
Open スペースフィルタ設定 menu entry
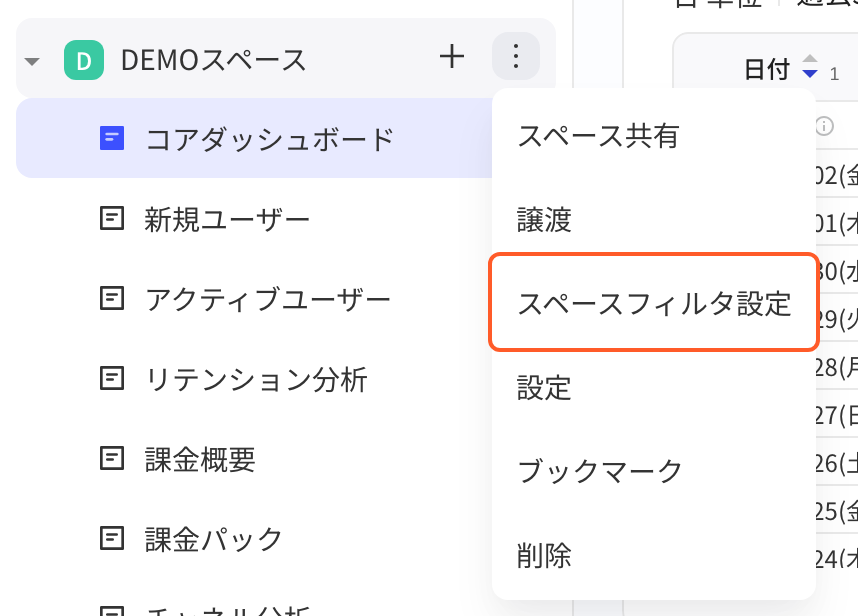point(653,303)
